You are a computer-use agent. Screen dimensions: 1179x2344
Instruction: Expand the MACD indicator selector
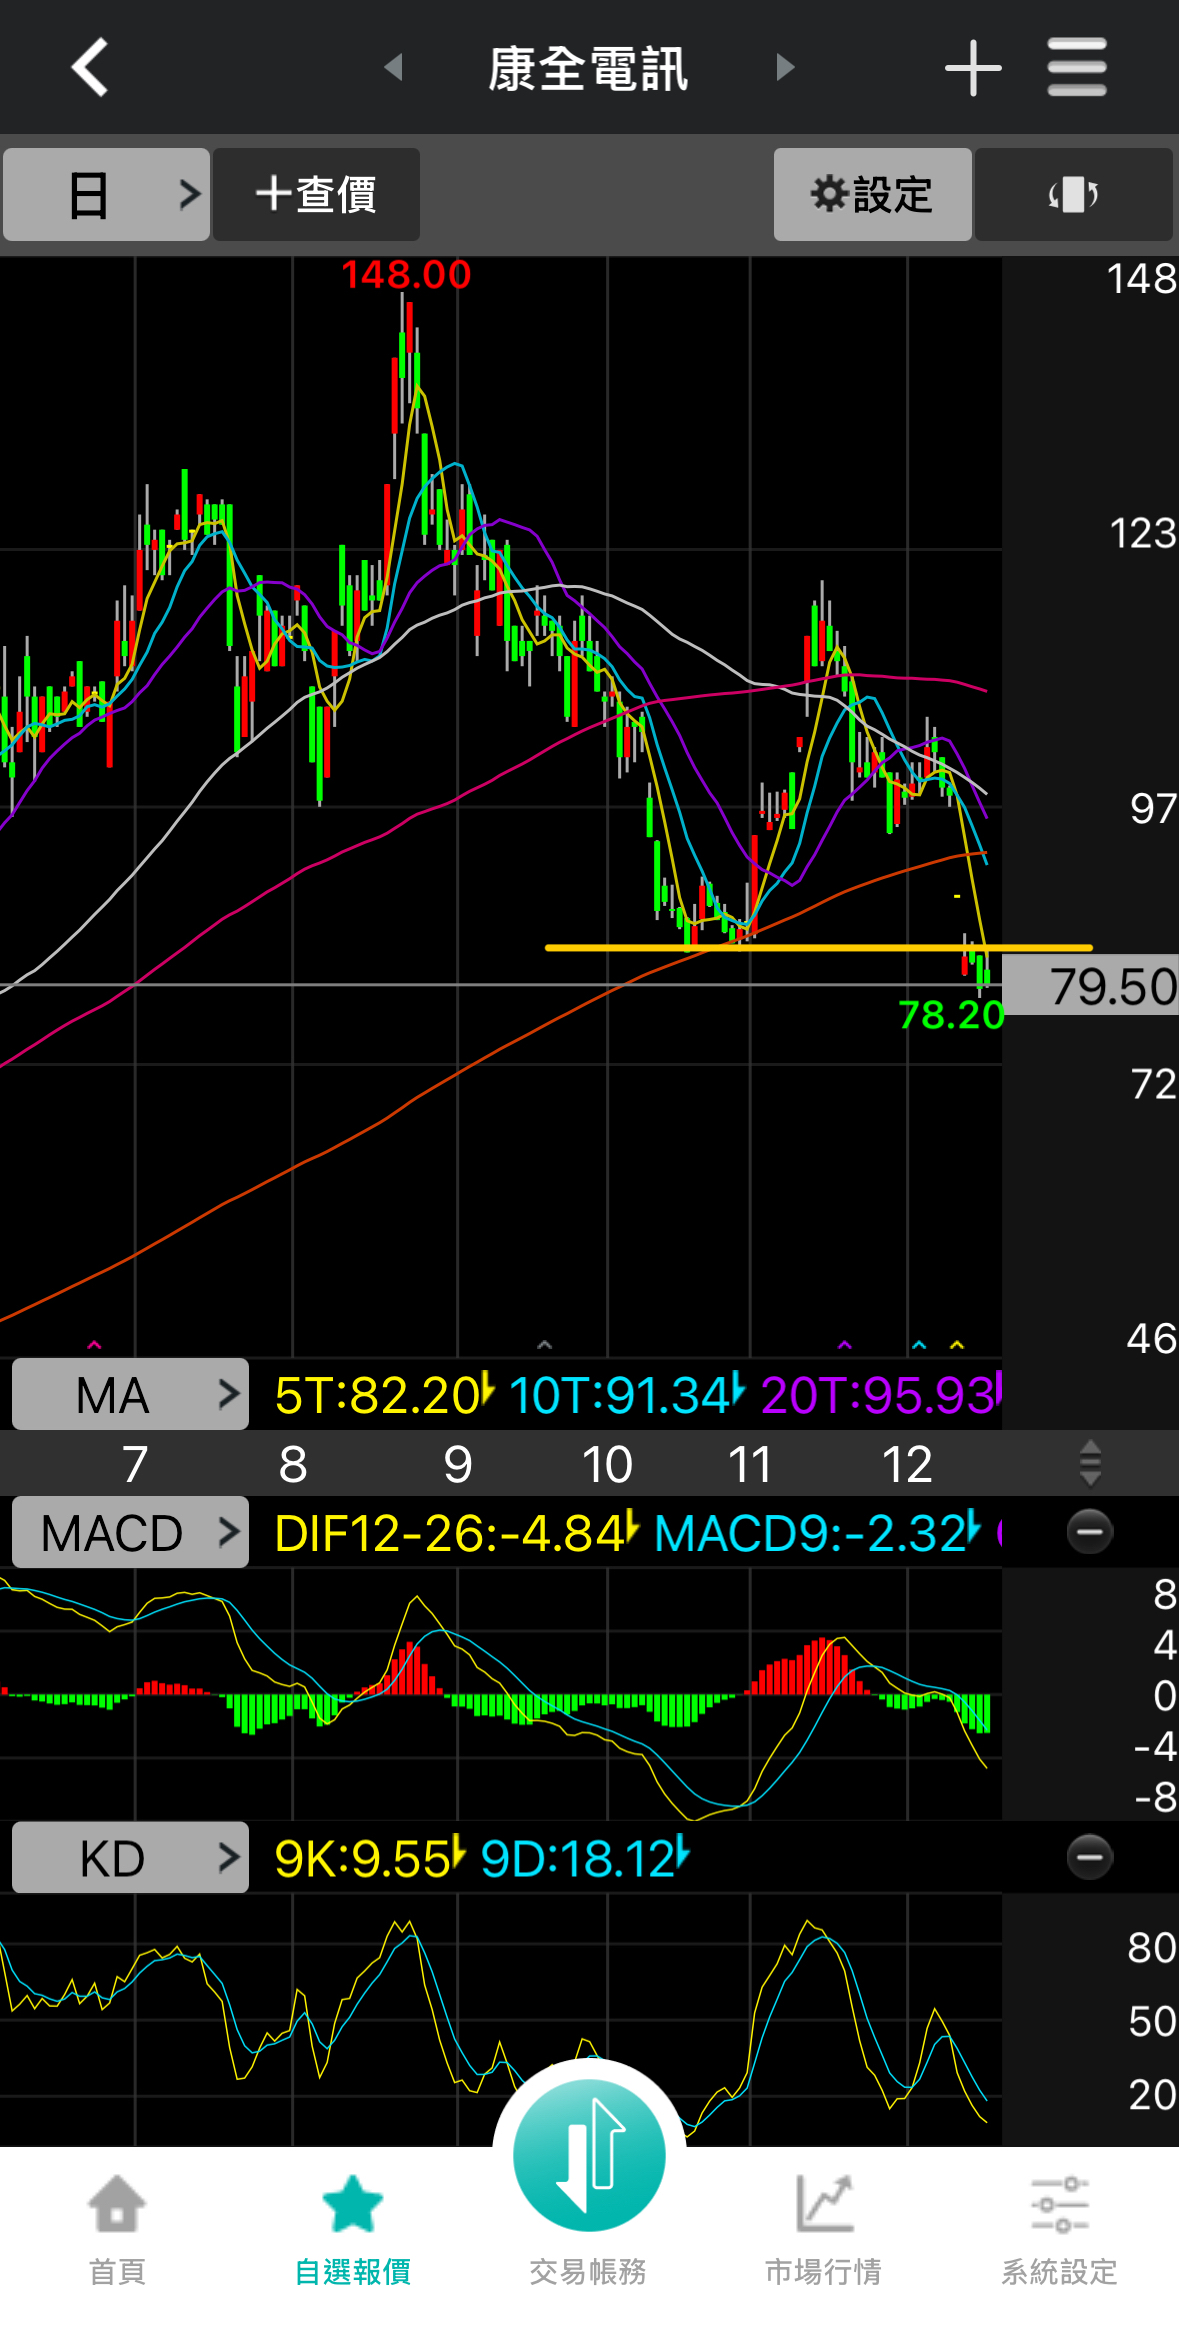pos(130,1532)
